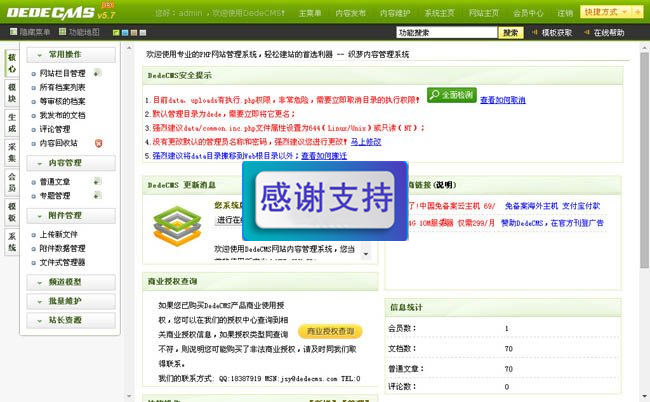Switch to the 模块 side tab

[12, 93]
